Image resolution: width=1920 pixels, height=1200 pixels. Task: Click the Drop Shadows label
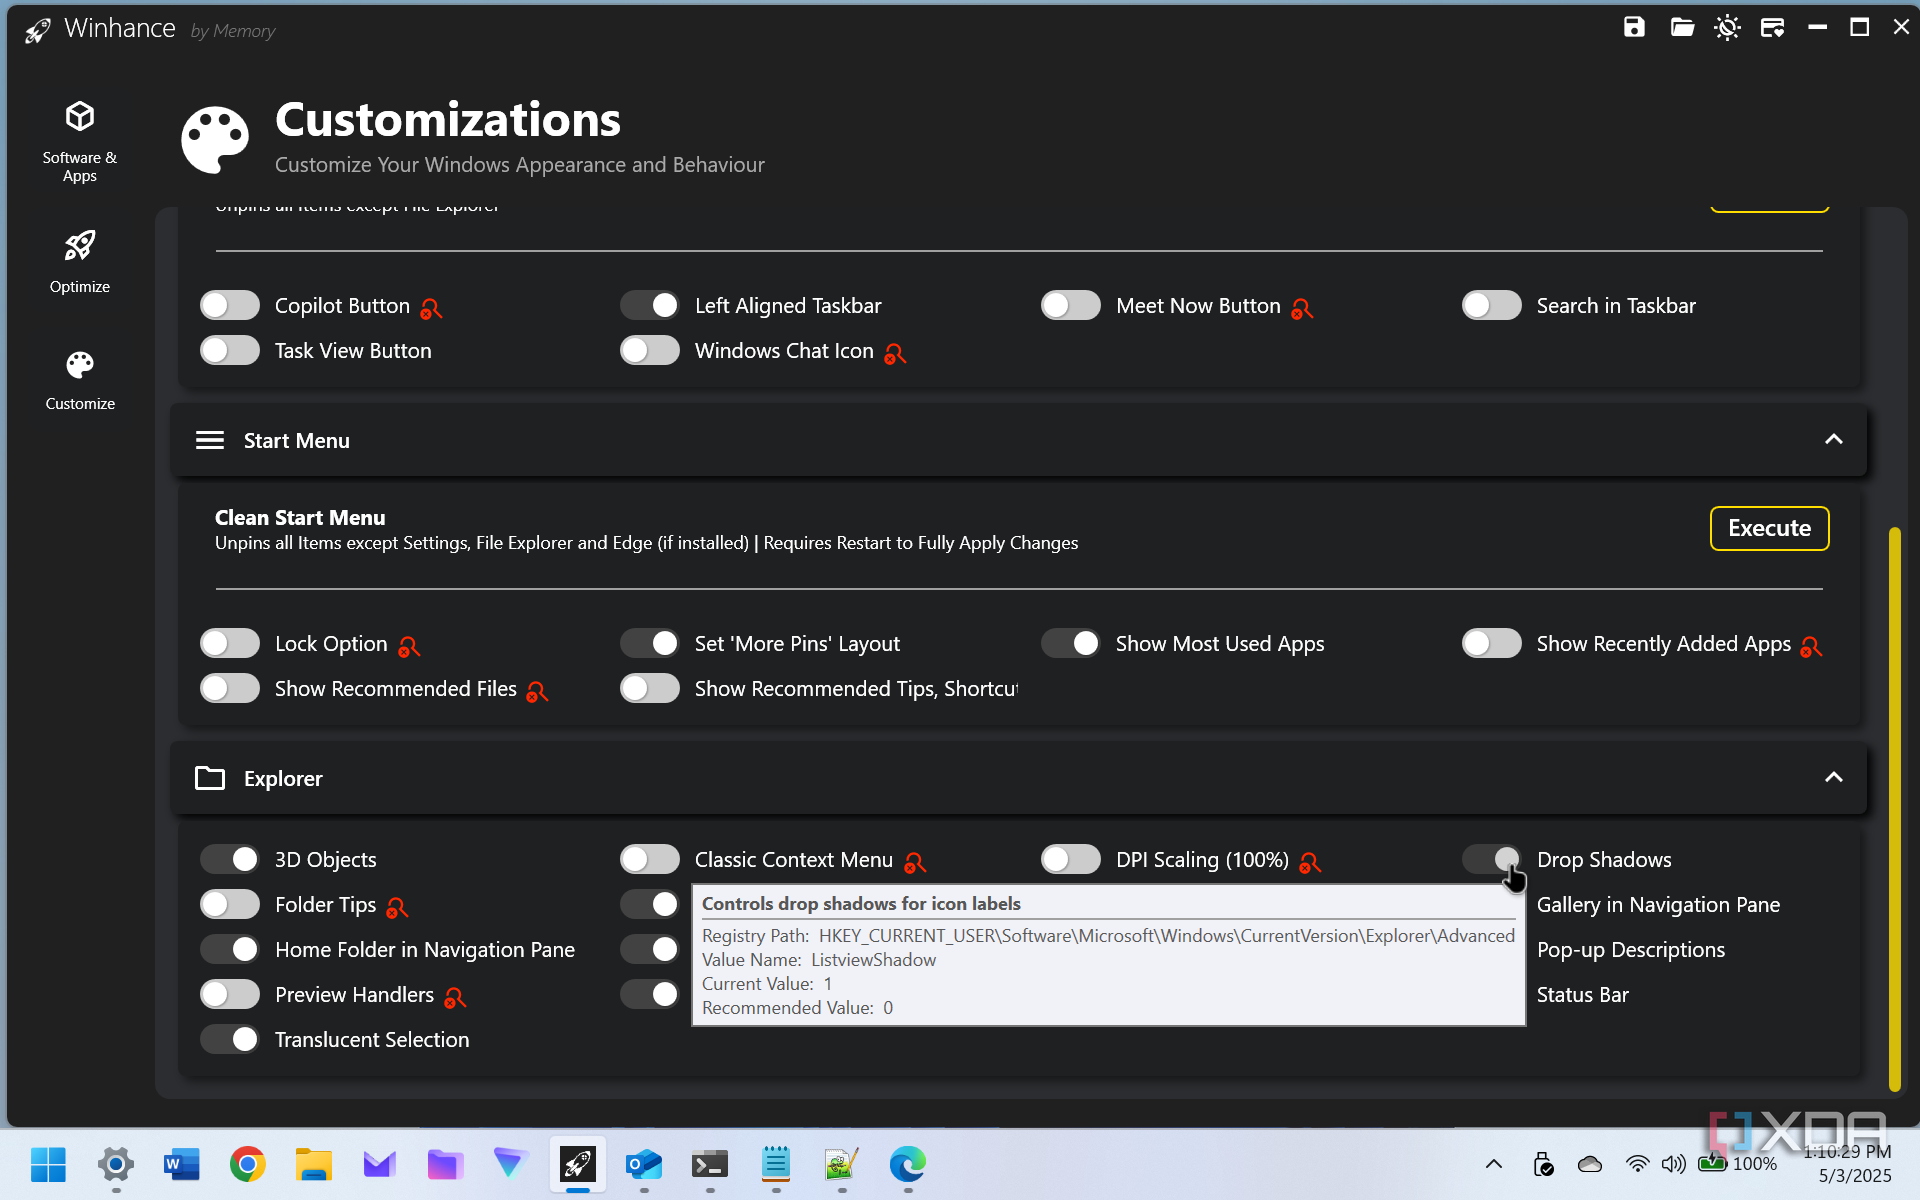point(1604,859)
